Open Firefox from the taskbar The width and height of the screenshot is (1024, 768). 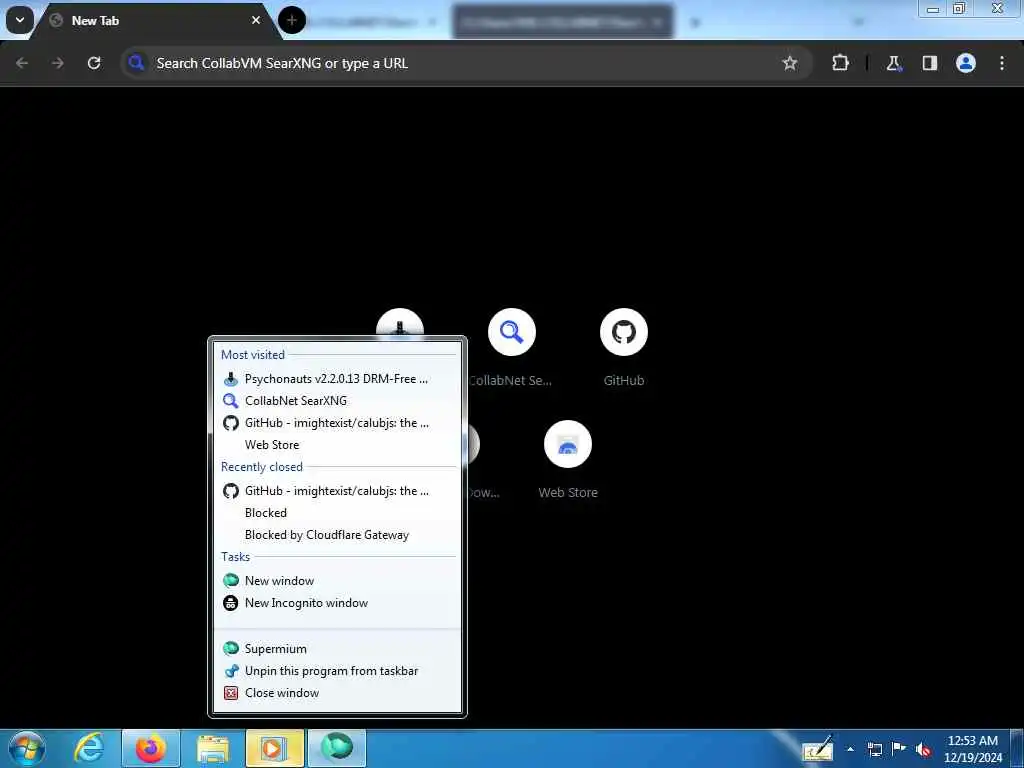151,748
